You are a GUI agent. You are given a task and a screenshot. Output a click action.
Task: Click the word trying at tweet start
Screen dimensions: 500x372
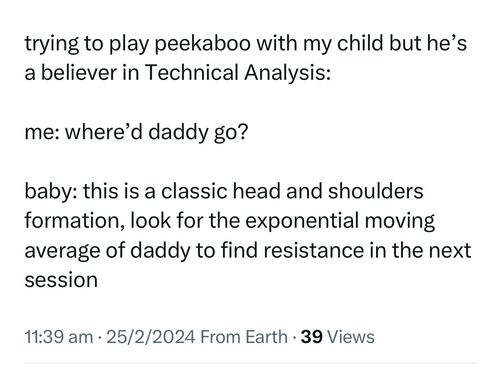(x=51, y=44)
